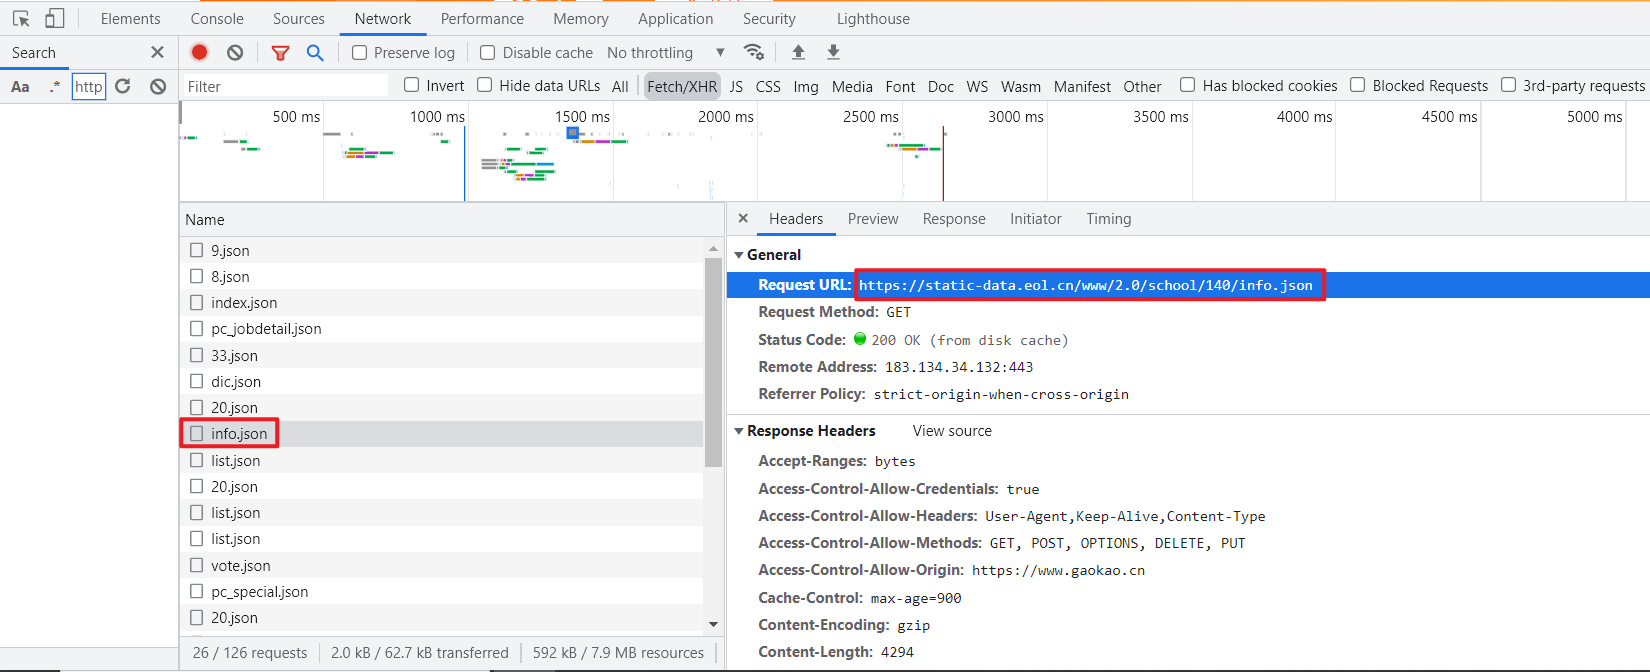Filter requests by Fetch/XHR type
This screenshot has width=1650, height=672.
(x=681, y=86)
